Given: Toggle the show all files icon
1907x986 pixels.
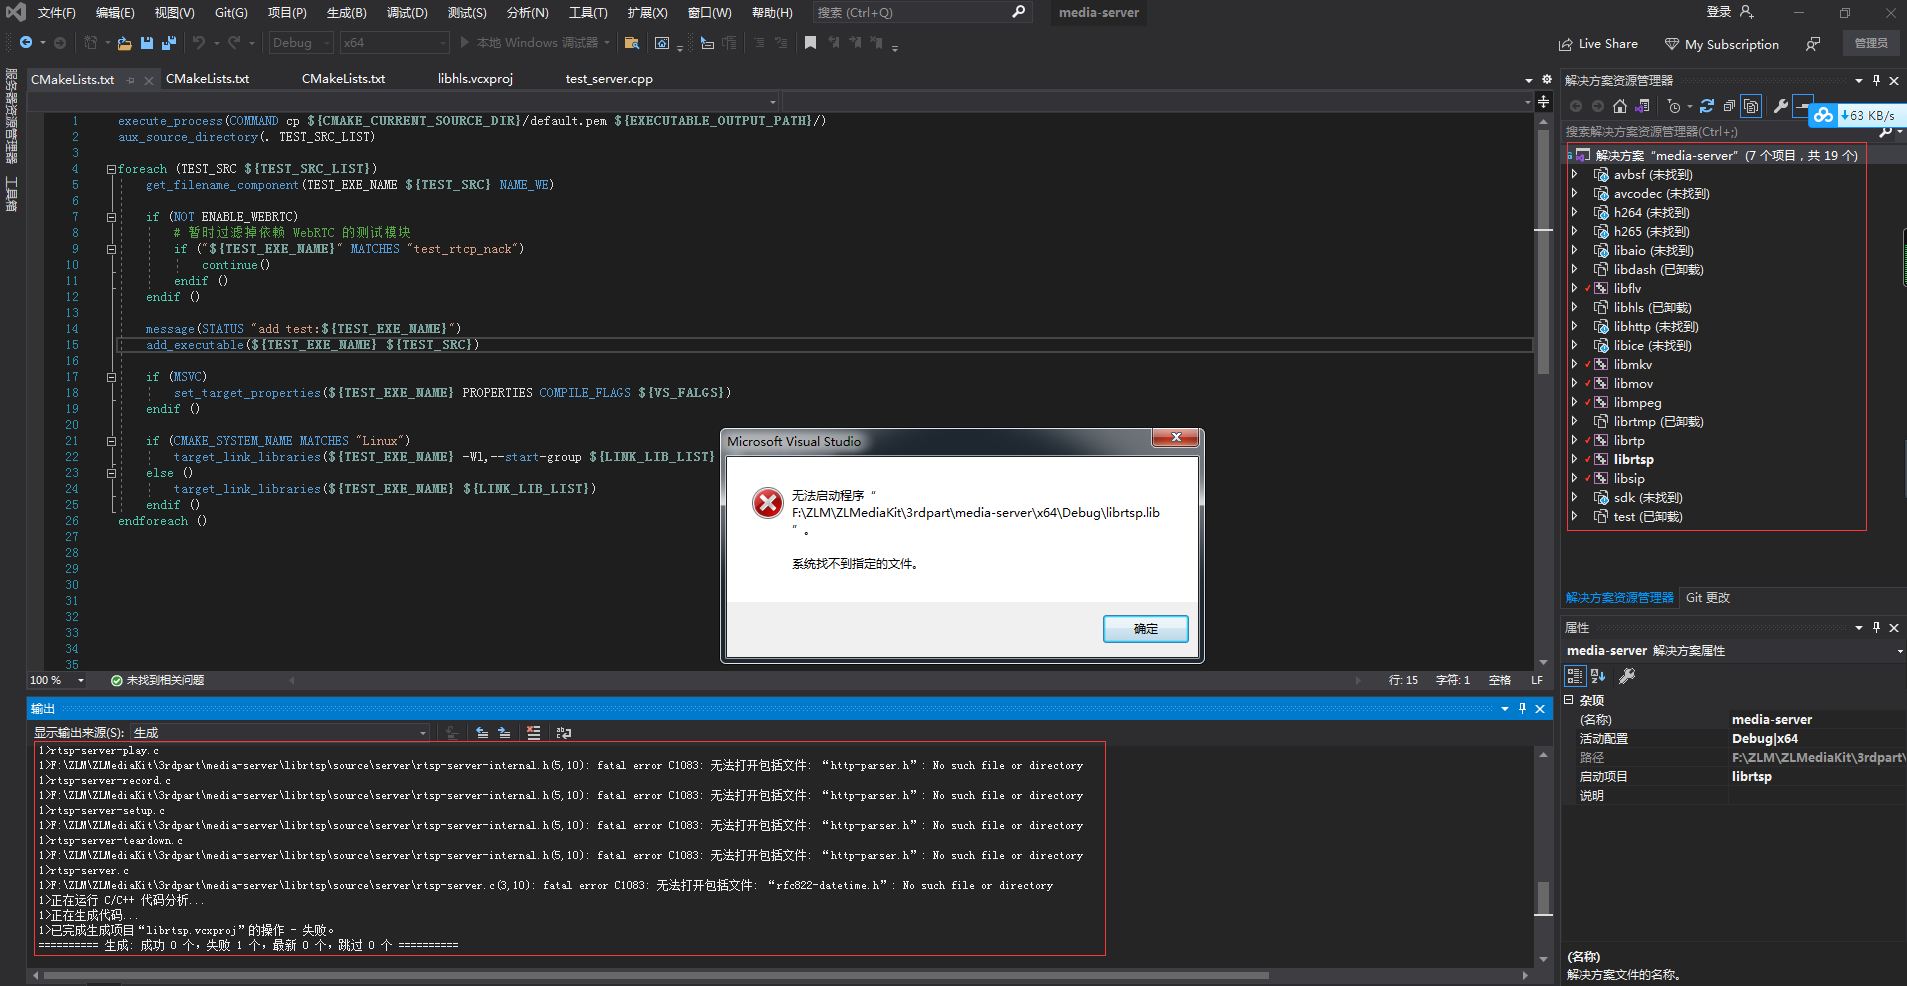Looking at the screenshot, I should tap(1751, 106).
